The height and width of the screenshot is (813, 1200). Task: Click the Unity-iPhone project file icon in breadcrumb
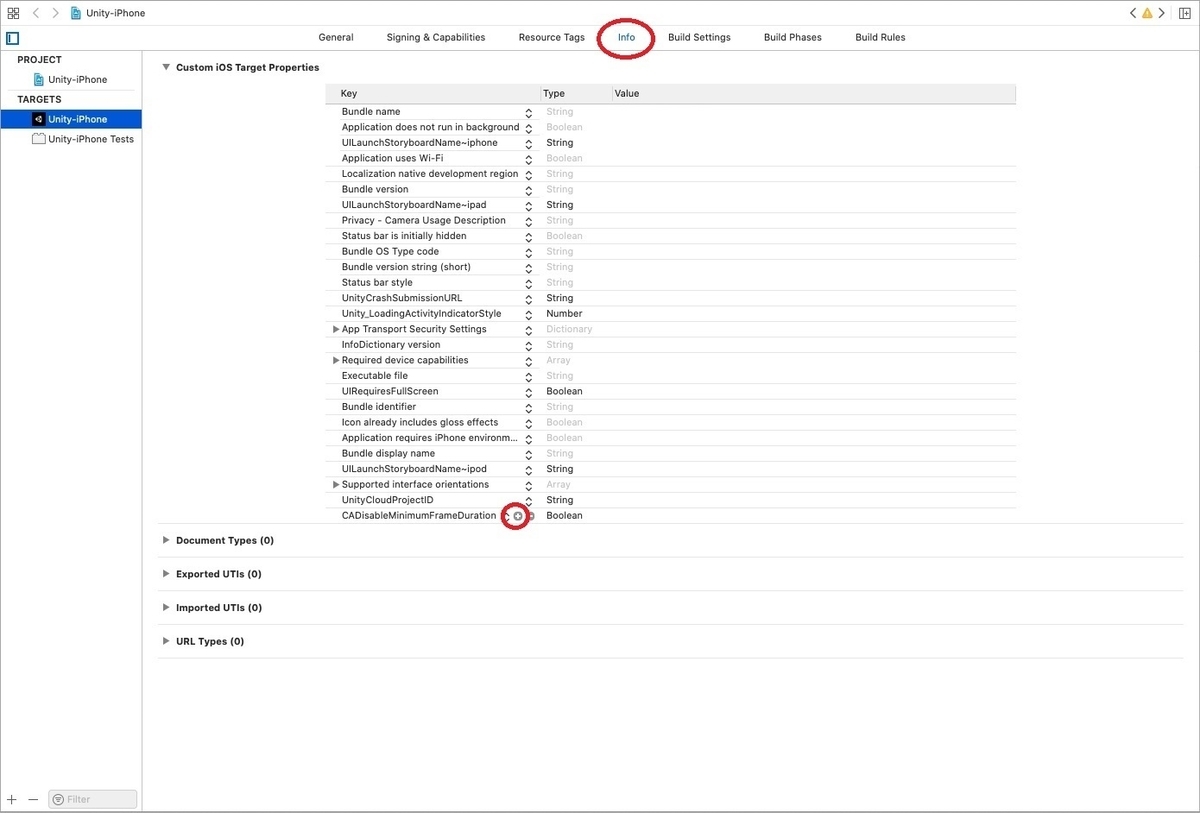pyautogui.click(x=76, y=13)
